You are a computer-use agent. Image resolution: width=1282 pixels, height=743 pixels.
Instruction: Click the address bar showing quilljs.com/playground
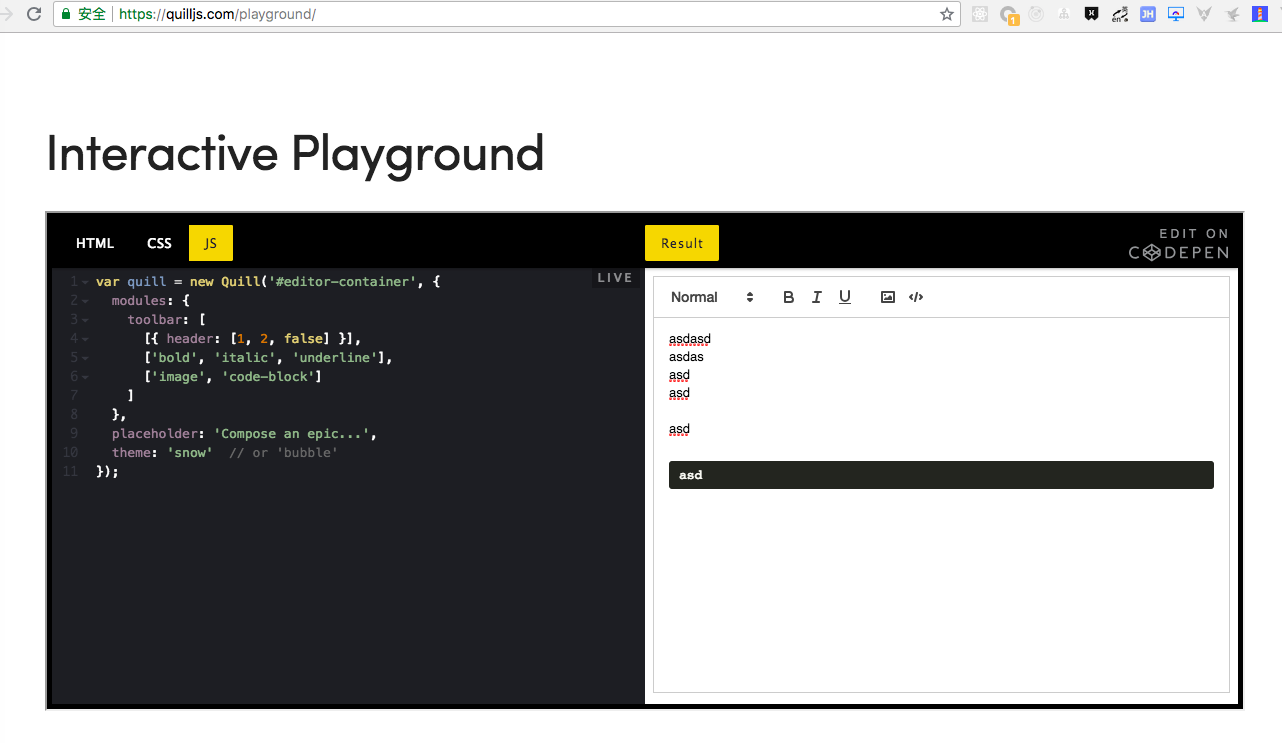[507, 14]
